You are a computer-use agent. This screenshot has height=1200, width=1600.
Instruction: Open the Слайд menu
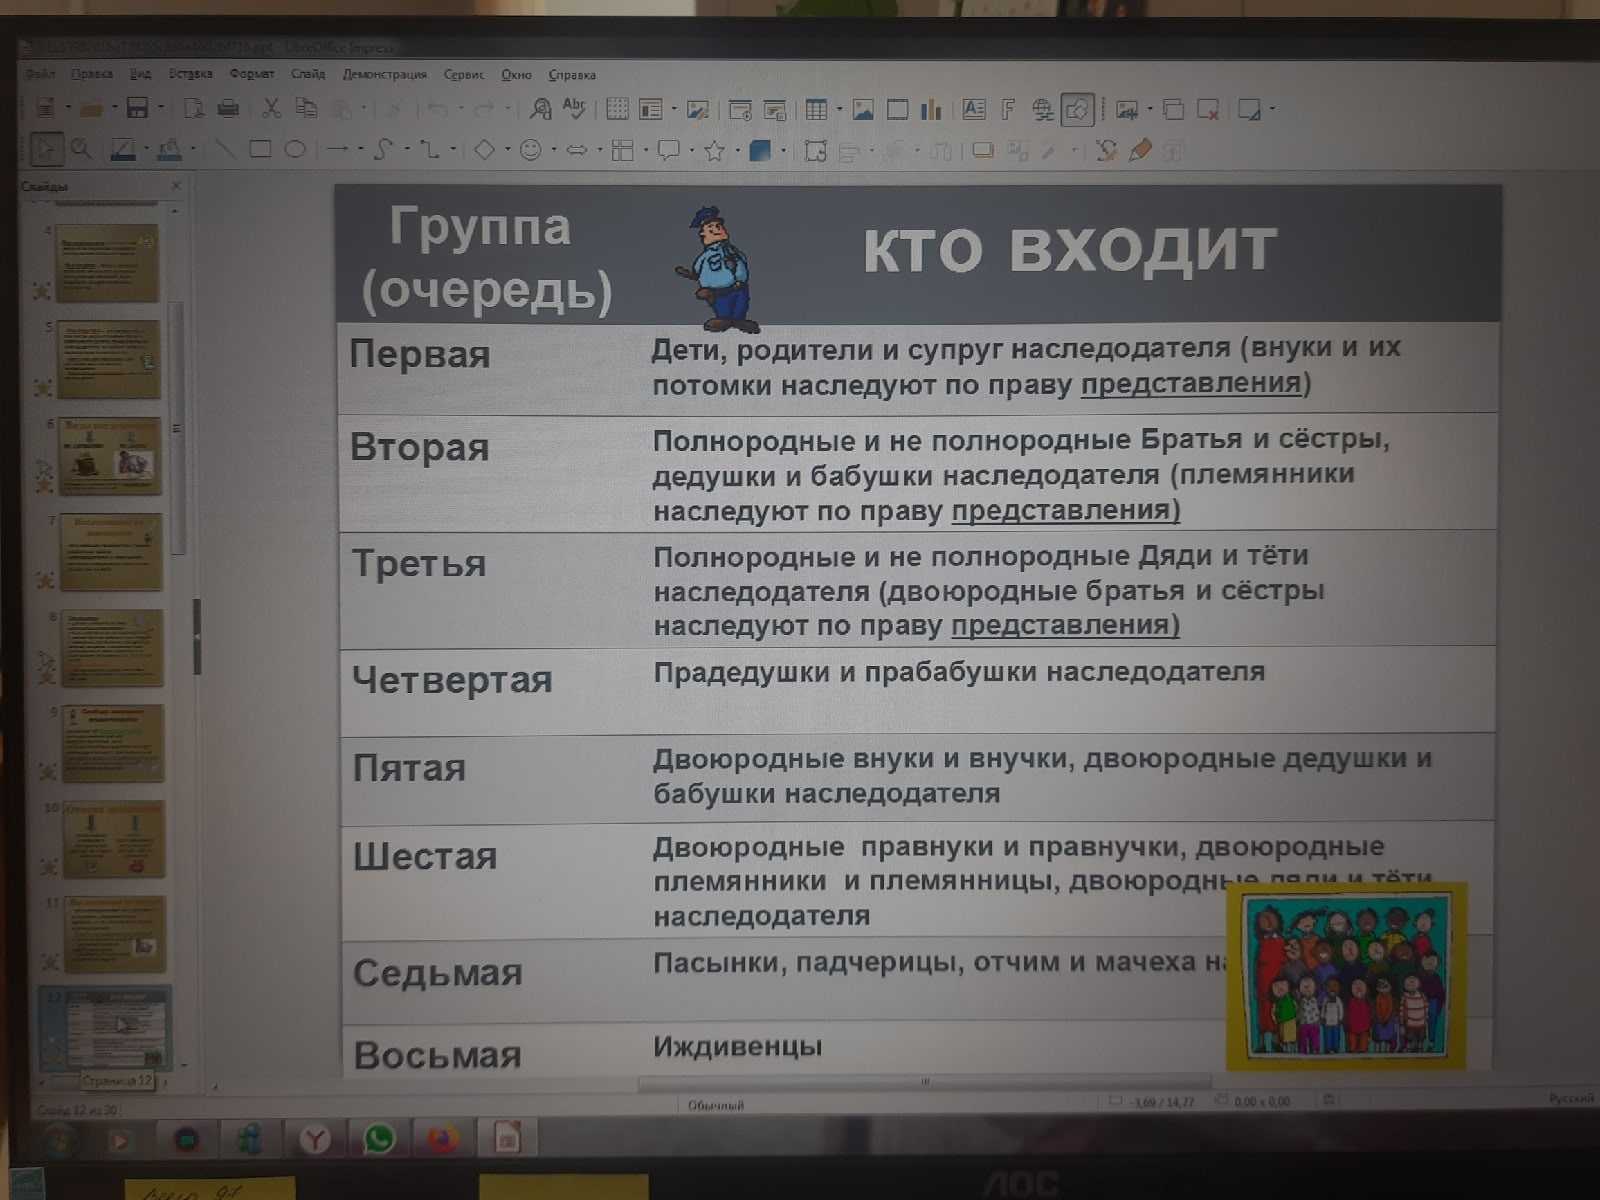point(308,74)
